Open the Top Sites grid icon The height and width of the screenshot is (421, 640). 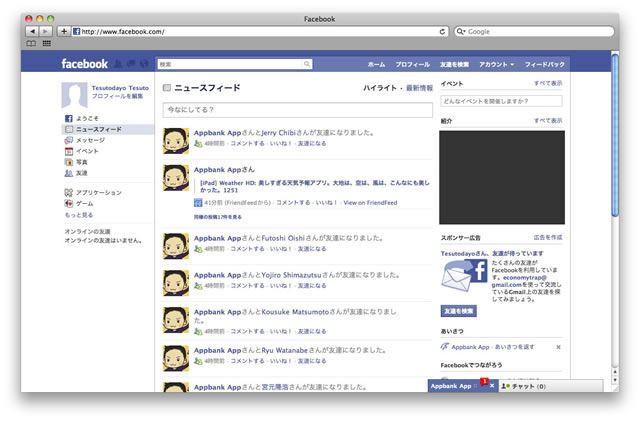click(x=47, y=43)
